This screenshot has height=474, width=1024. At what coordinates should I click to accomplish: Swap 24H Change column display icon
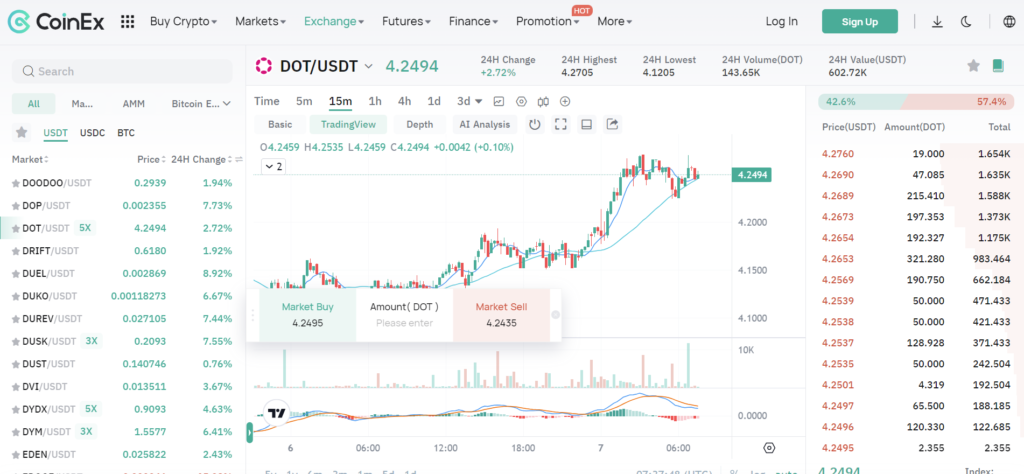point(239,159)
